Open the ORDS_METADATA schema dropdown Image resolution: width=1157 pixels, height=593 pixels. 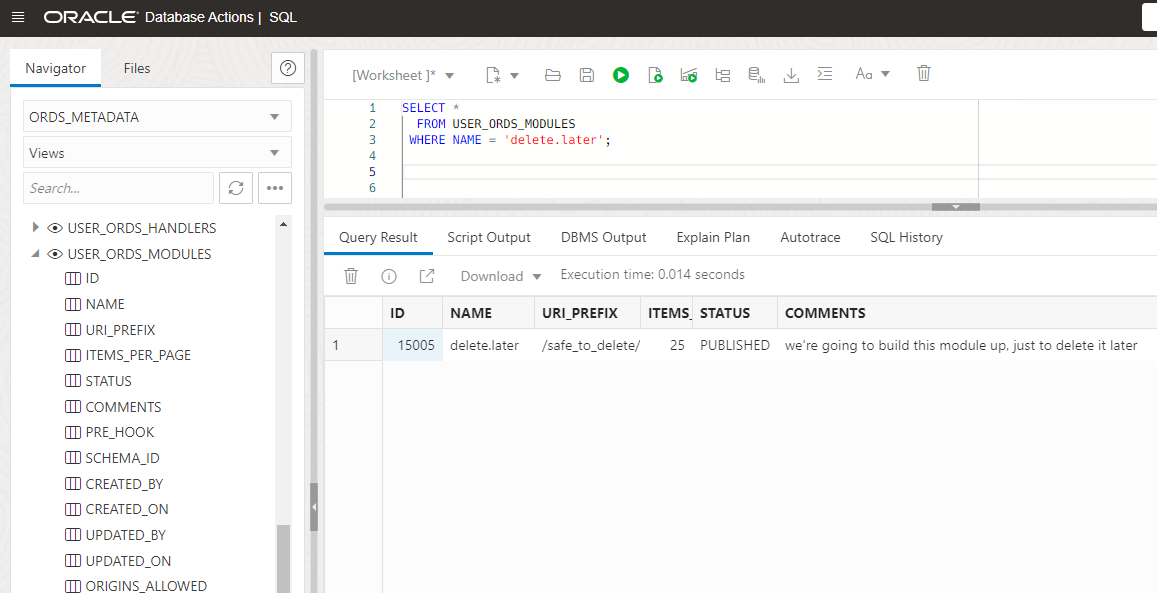[157, 117]
